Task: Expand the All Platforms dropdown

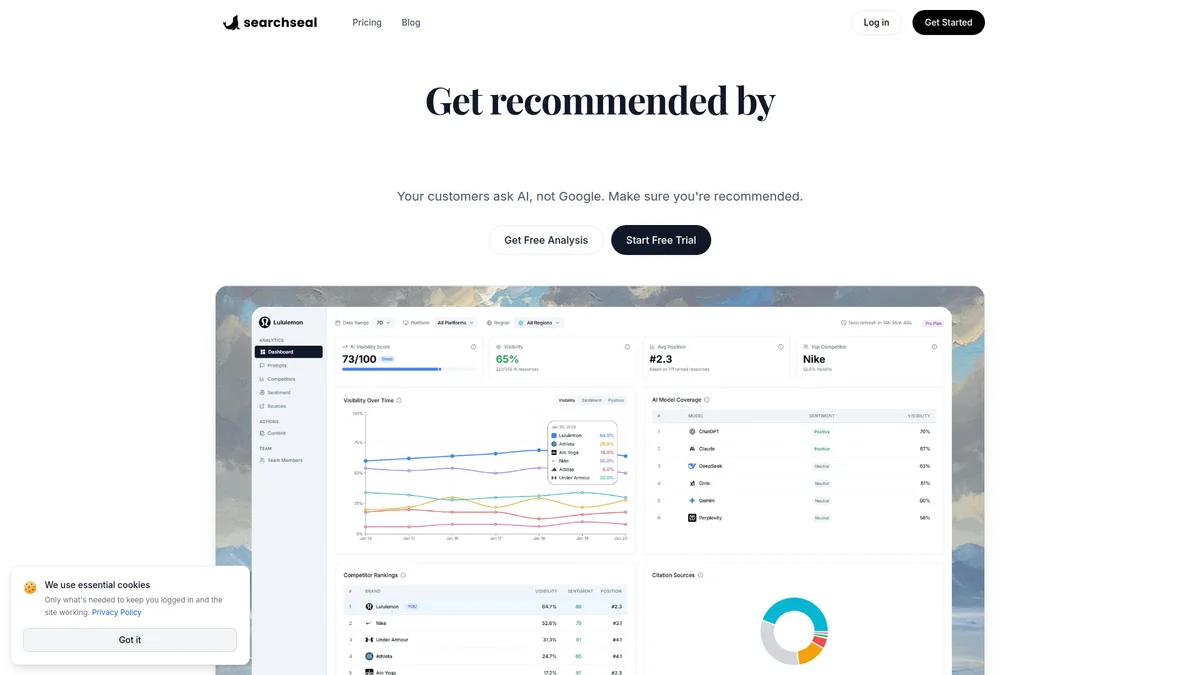Action: [456, 323]
